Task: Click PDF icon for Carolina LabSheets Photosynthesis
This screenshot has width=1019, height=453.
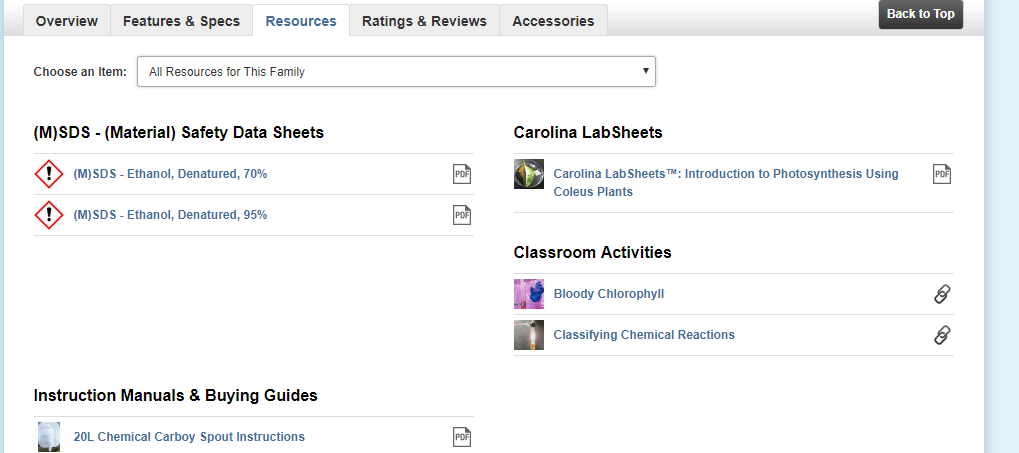Action: coord(942,174)
